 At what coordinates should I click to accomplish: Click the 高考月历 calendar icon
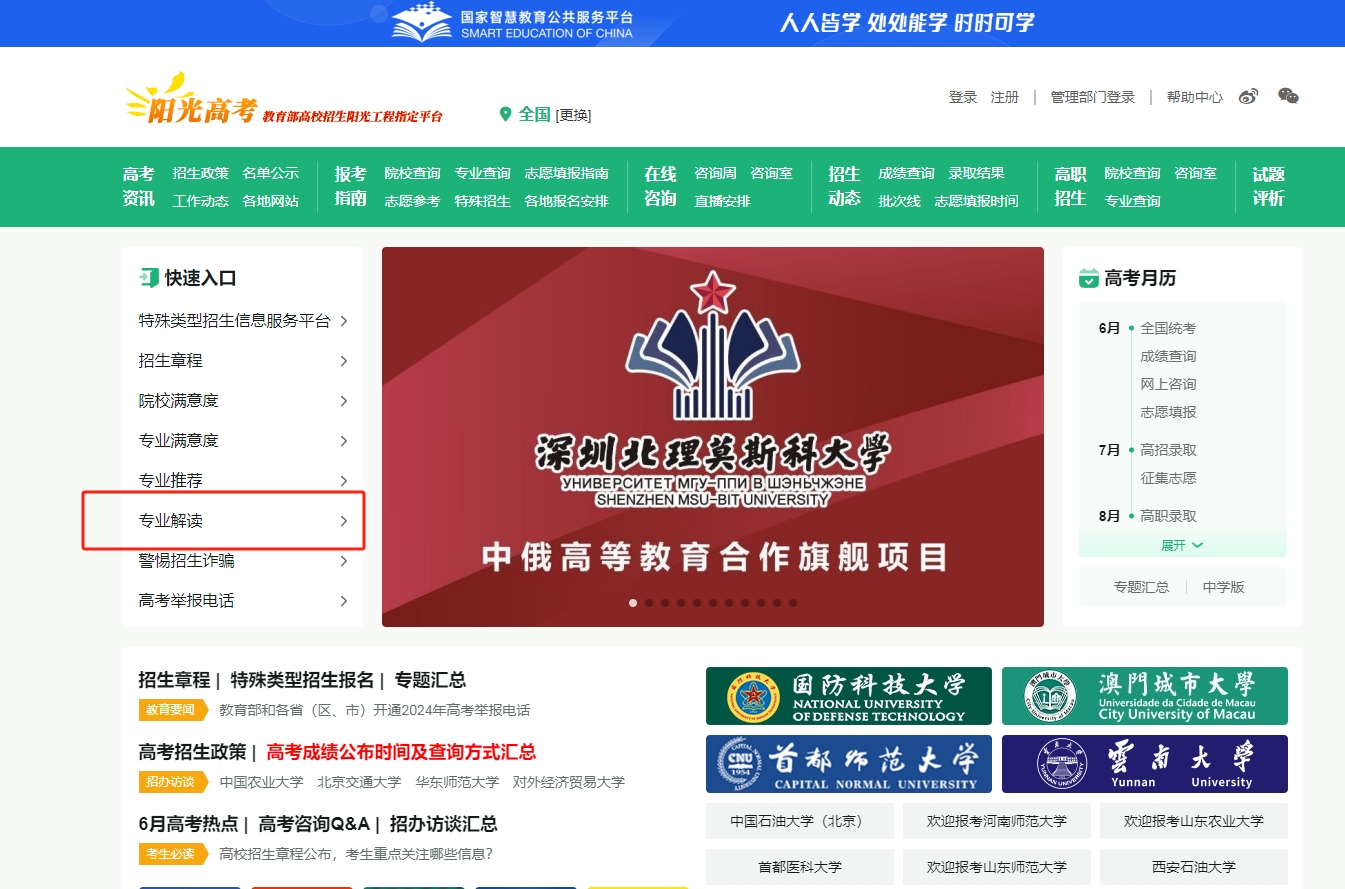coord(1088,278)
